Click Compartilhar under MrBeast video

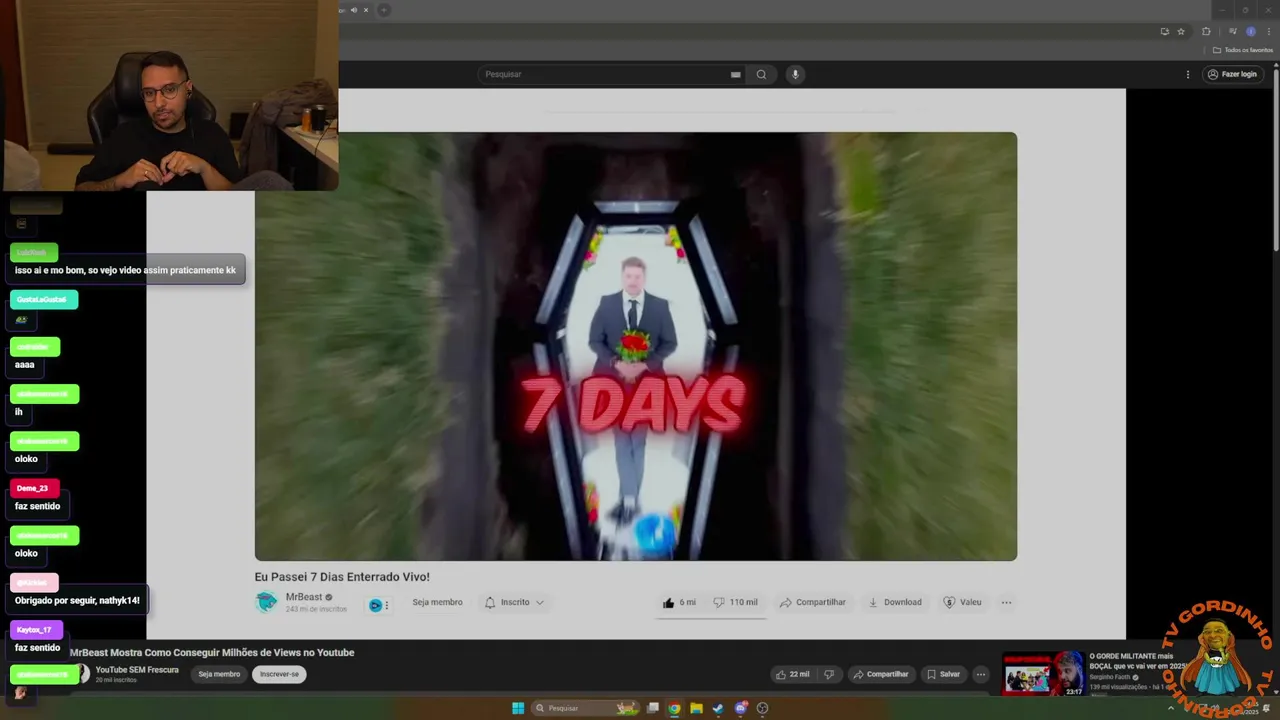812,602
